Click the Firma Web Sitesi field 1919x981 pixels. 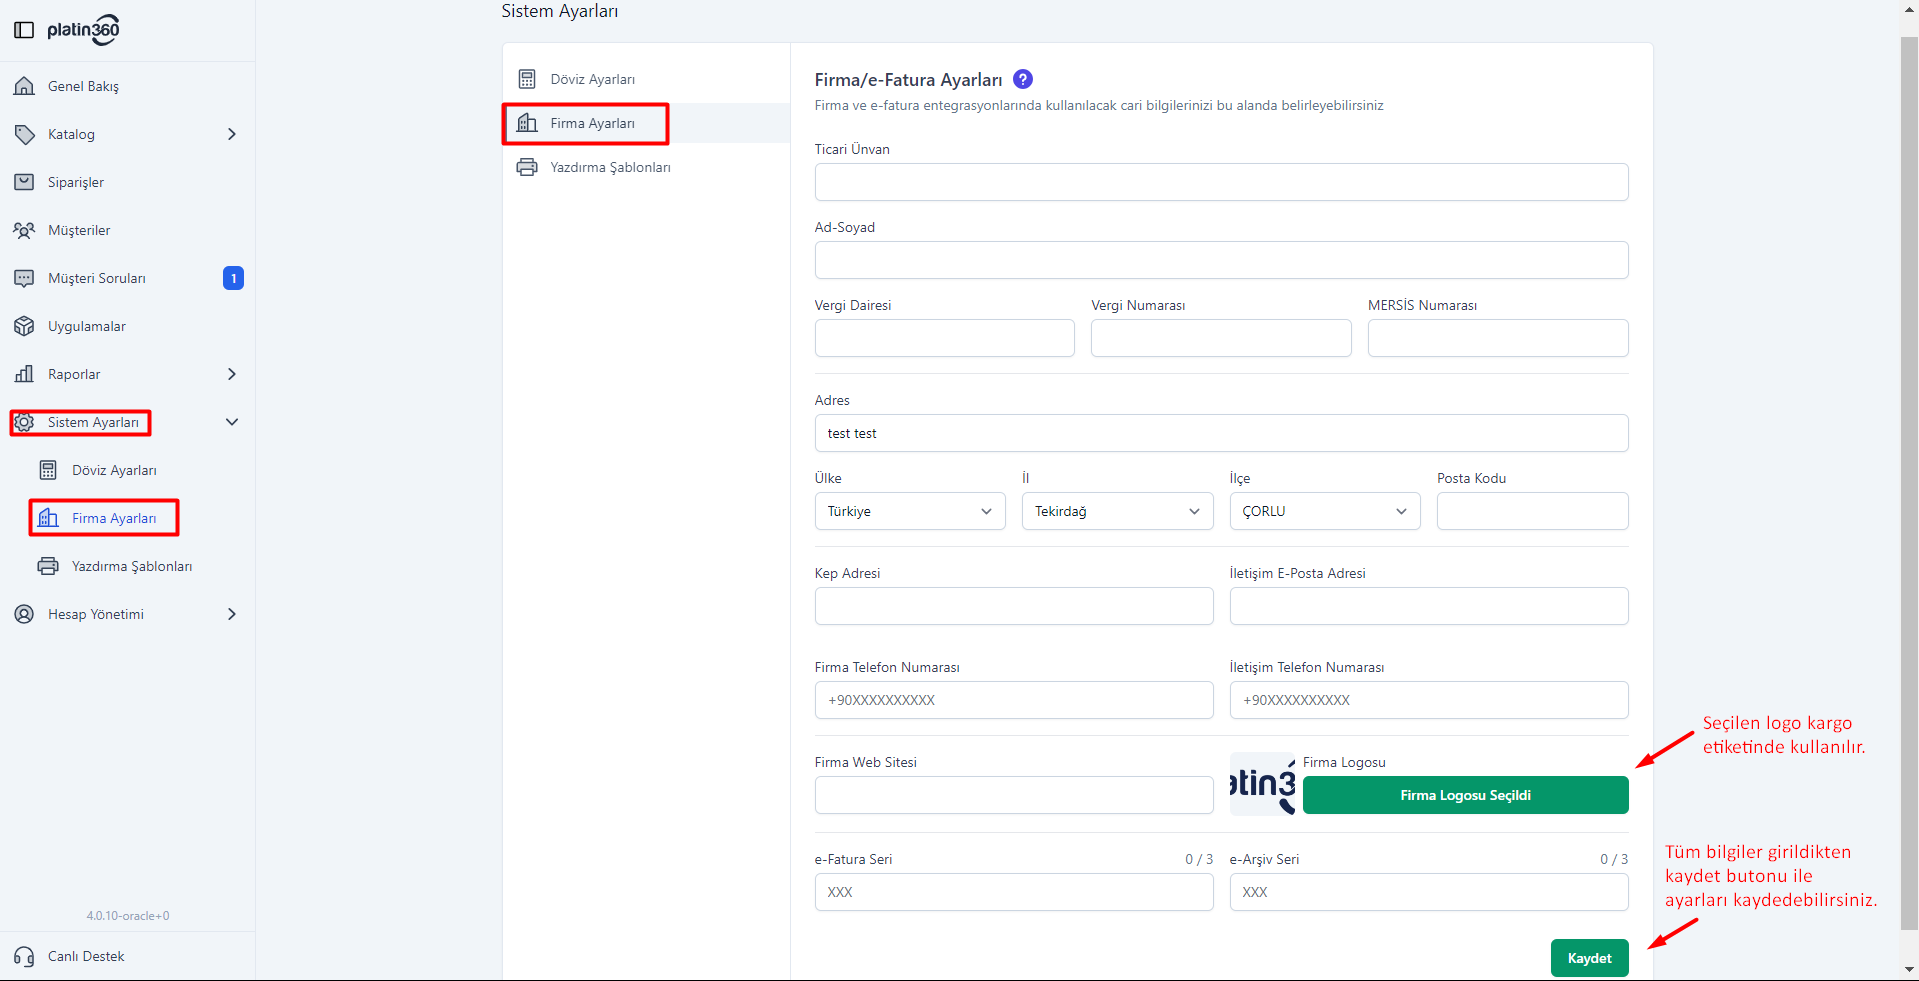point(1014,795)
